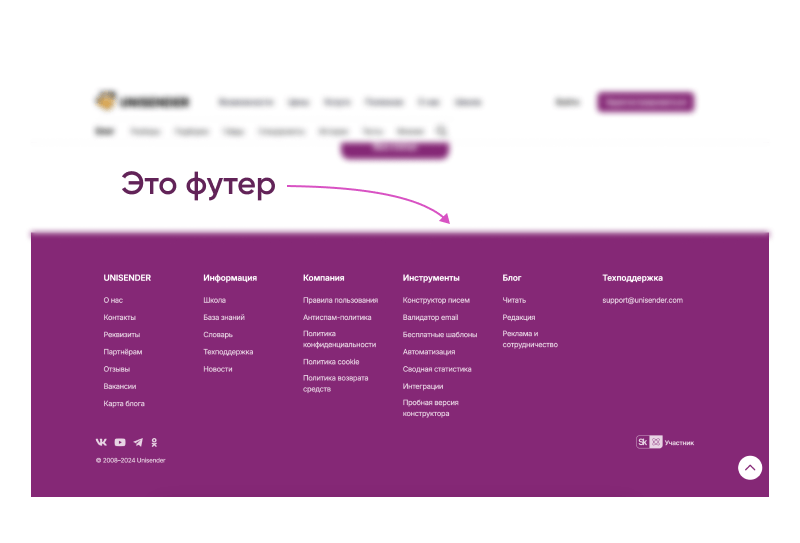Screen dimensions: 800x543
Task: Open the Валидатор email link
Action: pos(430,317)
